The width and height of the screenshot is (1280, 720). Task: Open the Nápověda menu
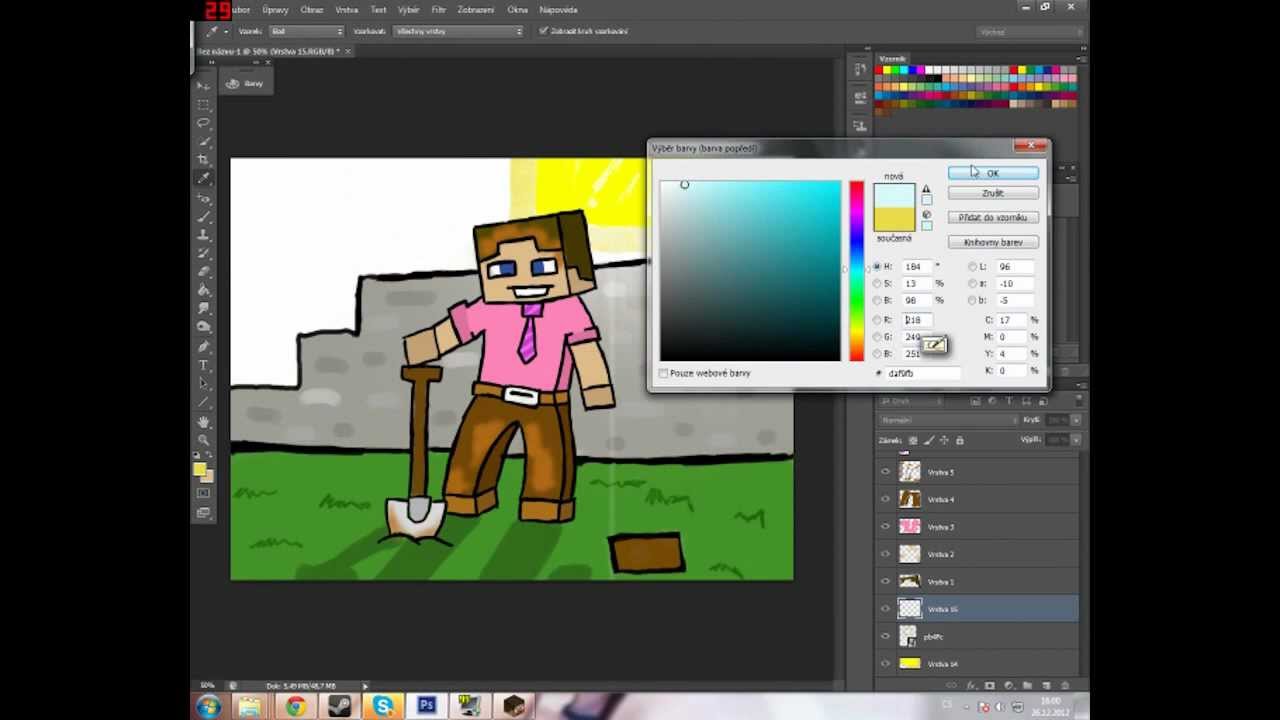(559, 10)
